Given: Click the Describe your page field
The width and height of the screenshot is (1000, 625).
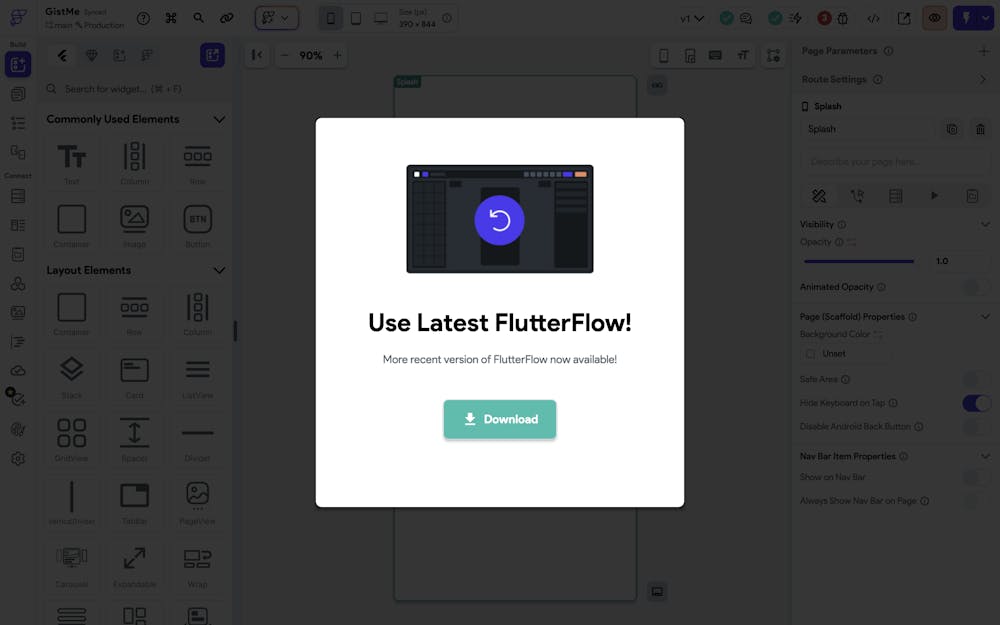Looking at the screenshot, I should click(895, 162).
